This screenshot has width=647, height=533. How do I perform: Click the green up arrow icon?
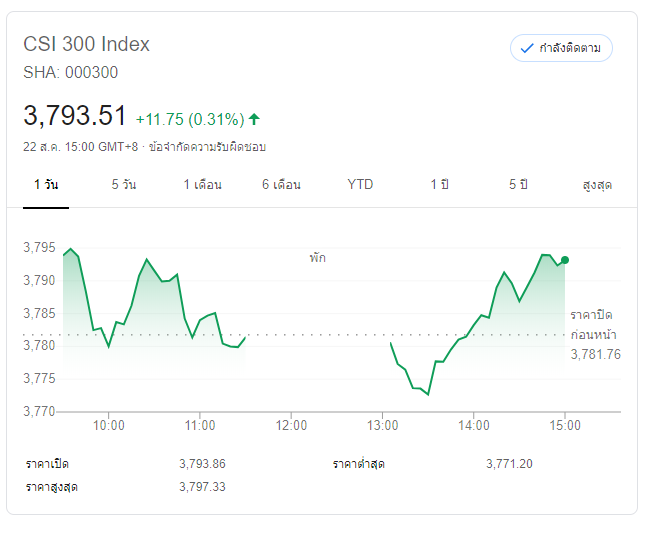pos(254,119)
